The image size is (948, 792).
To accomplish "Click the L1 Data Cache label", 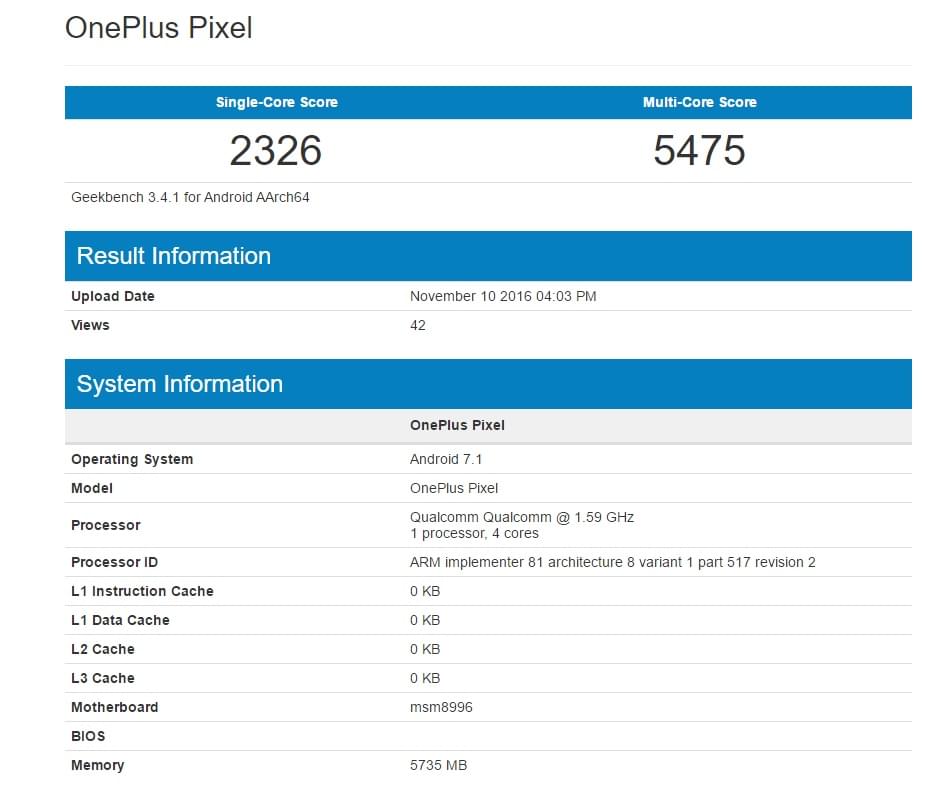I will pyautogui.click(x=120, y=620).
